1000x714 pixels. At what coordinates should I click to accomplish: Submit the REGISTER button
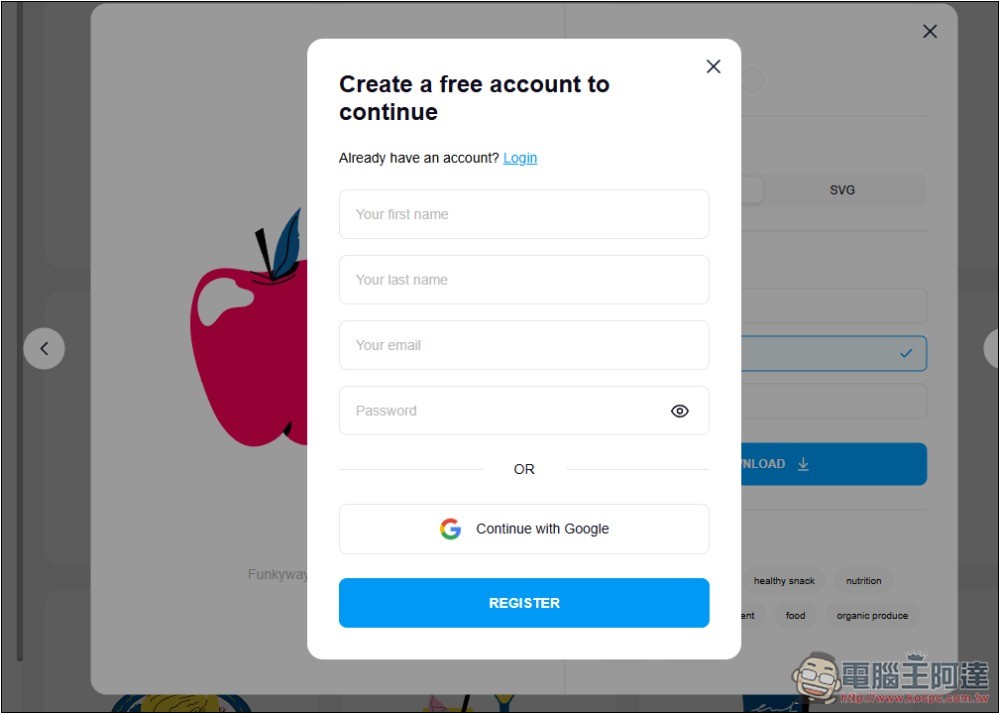[x=524, y=603]
